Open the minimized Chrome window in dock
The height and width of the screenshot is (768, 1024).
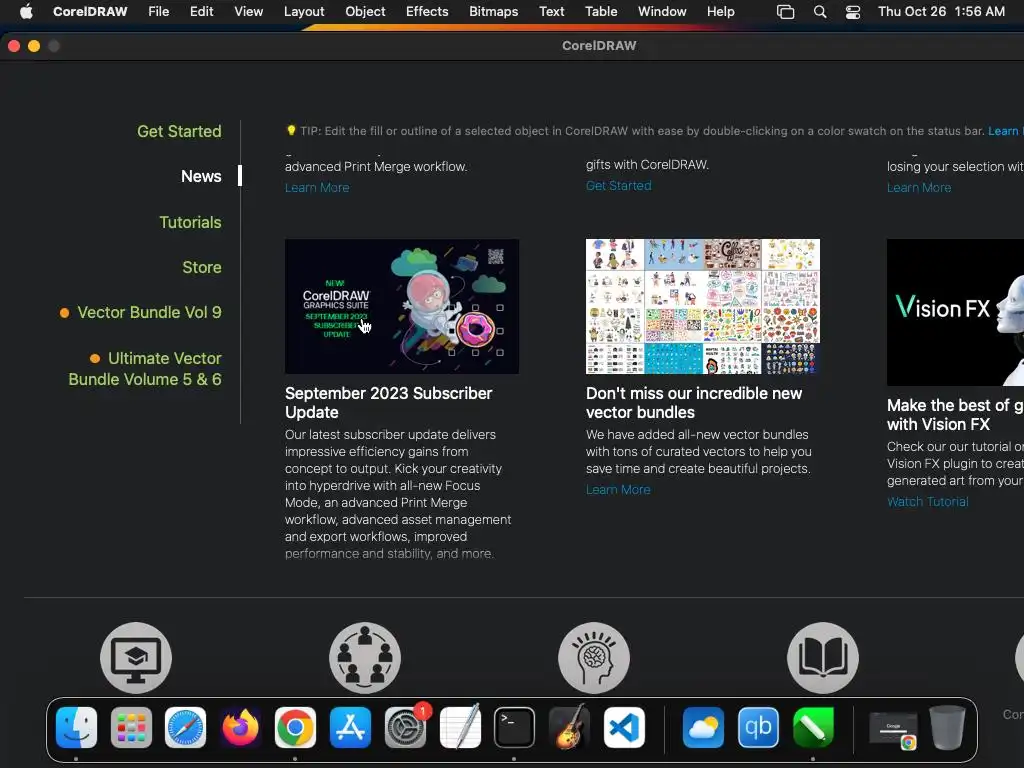click(x=893, y=730)
